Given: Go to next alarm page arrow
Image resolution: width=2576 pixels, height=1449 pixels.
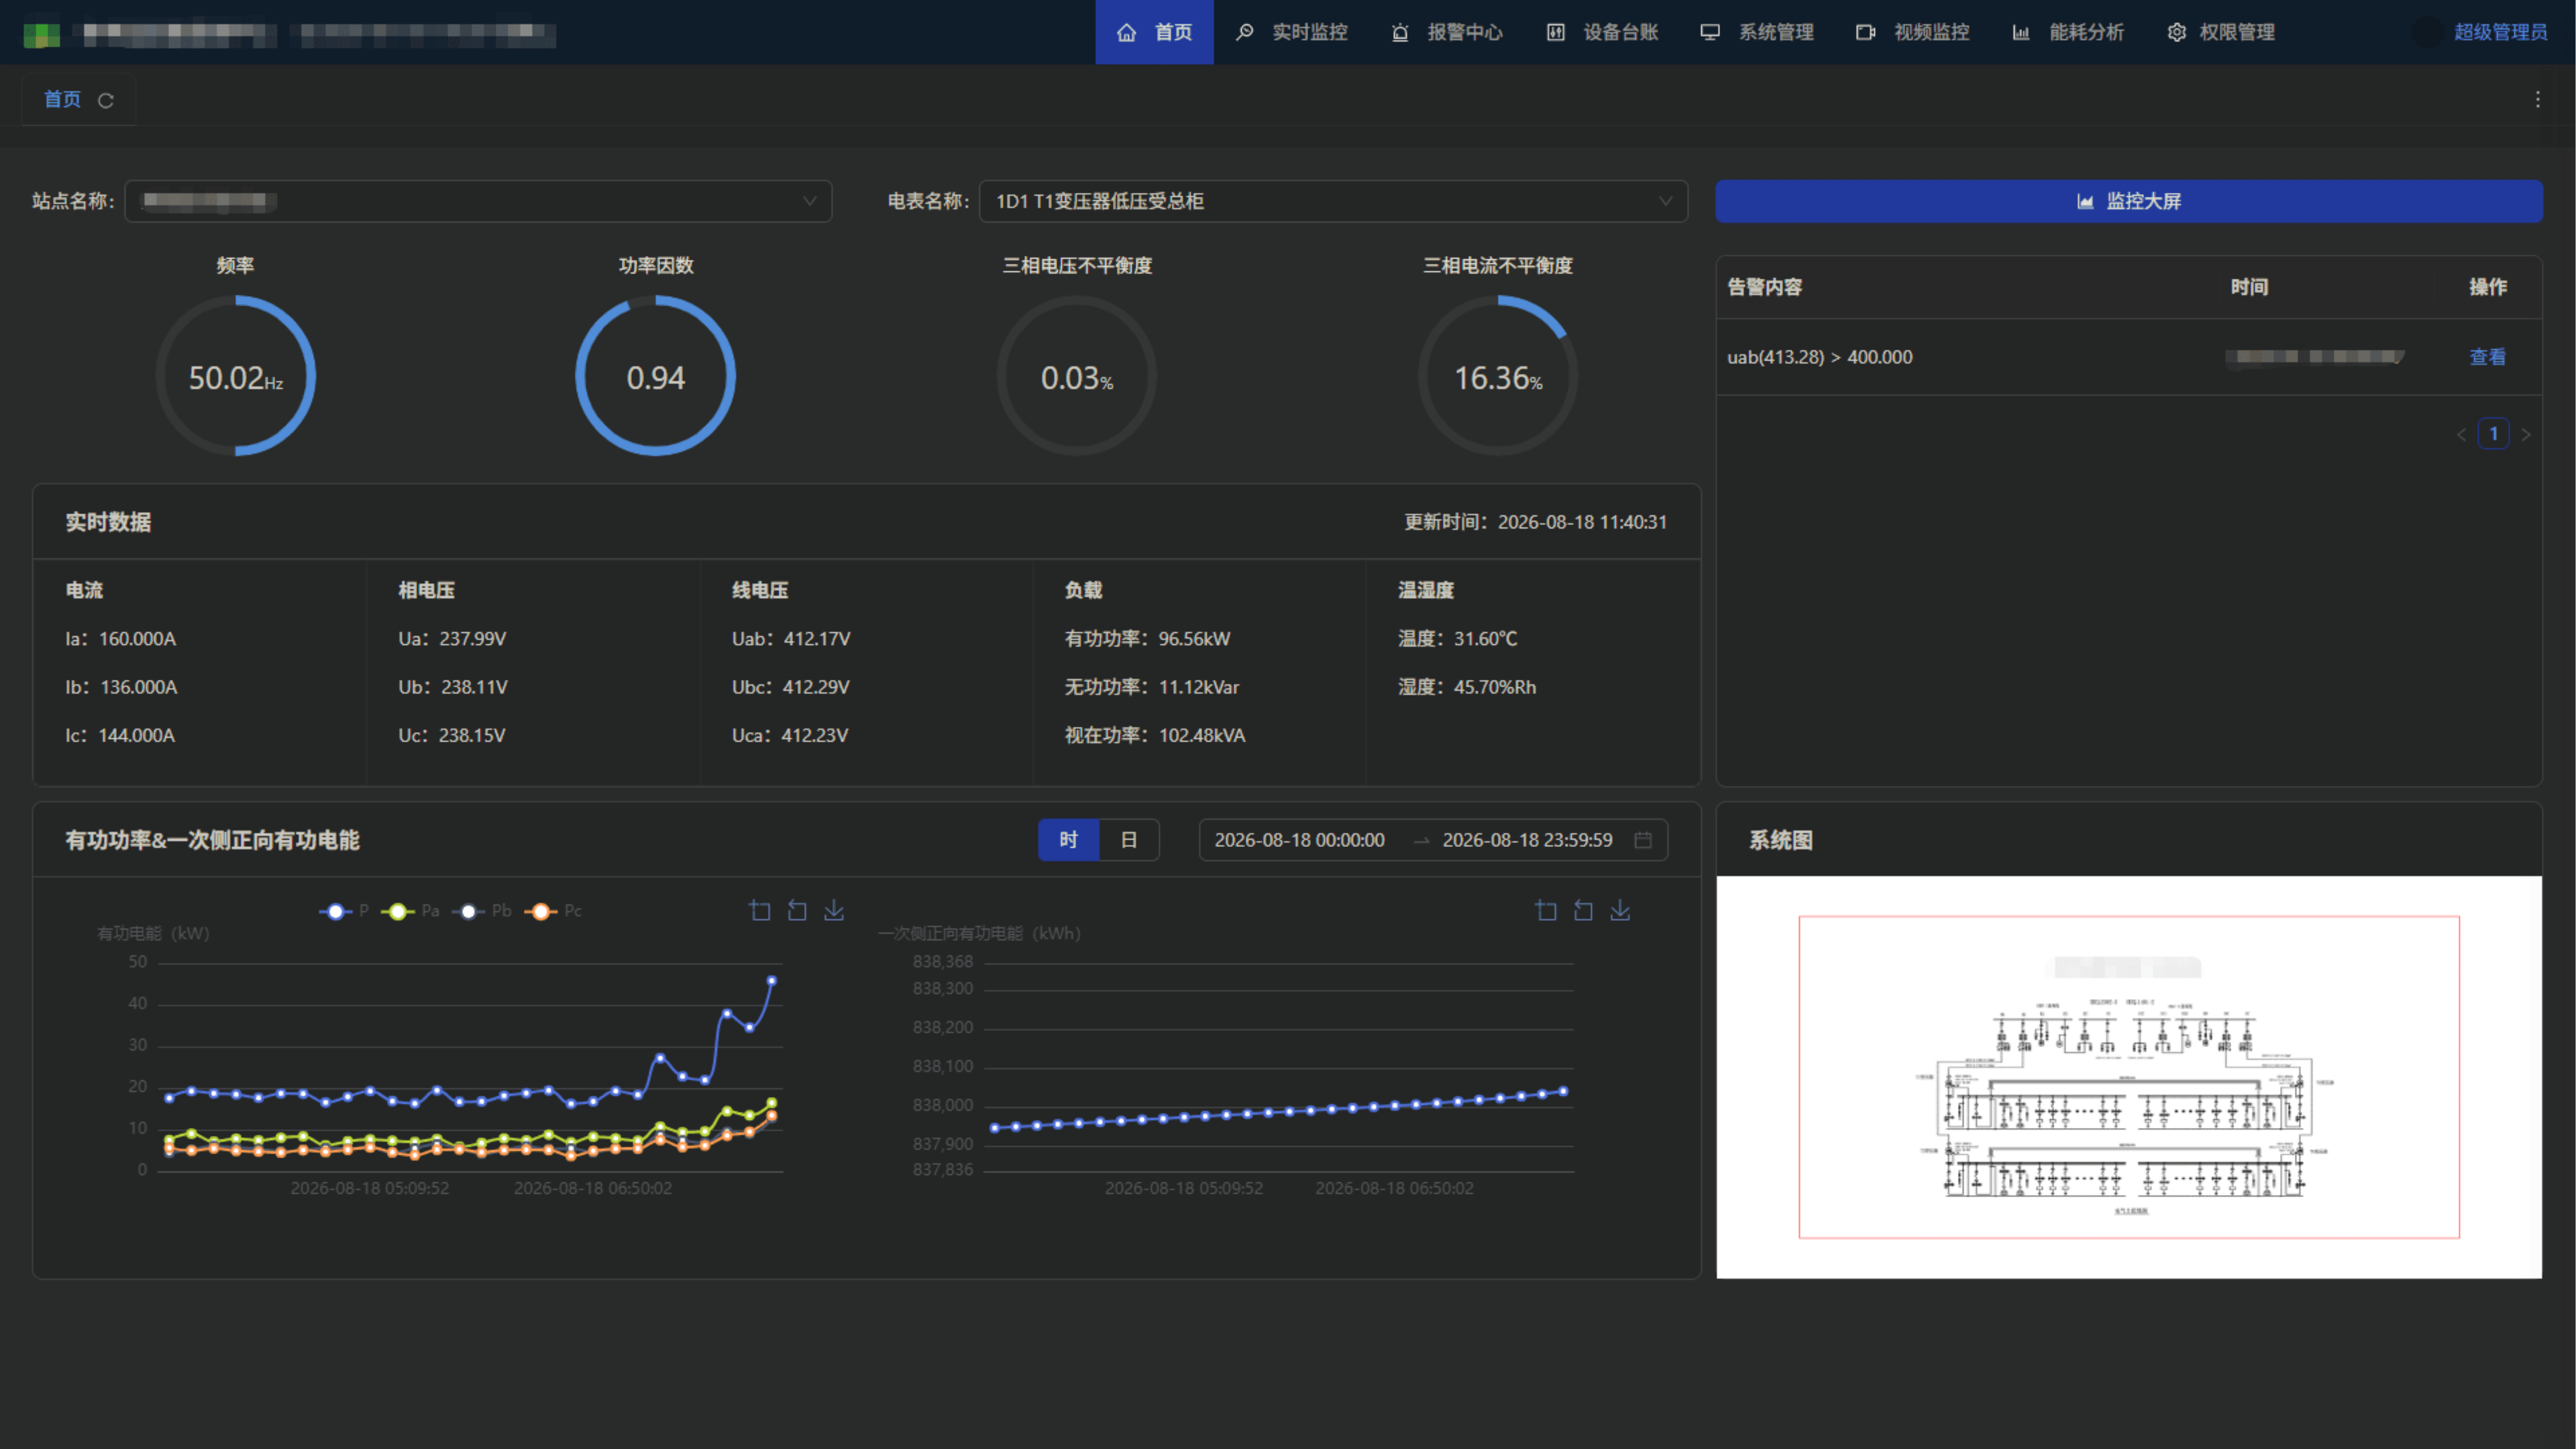Looking at the screenshot, I should [x=2526, y=434].
